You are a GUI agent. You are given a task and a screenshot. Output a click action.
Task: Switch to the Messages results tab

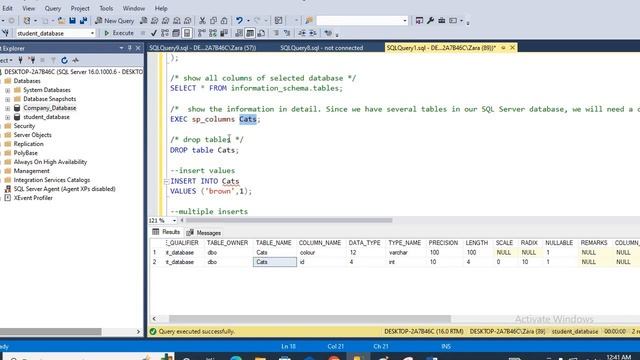tap(204, 233)
